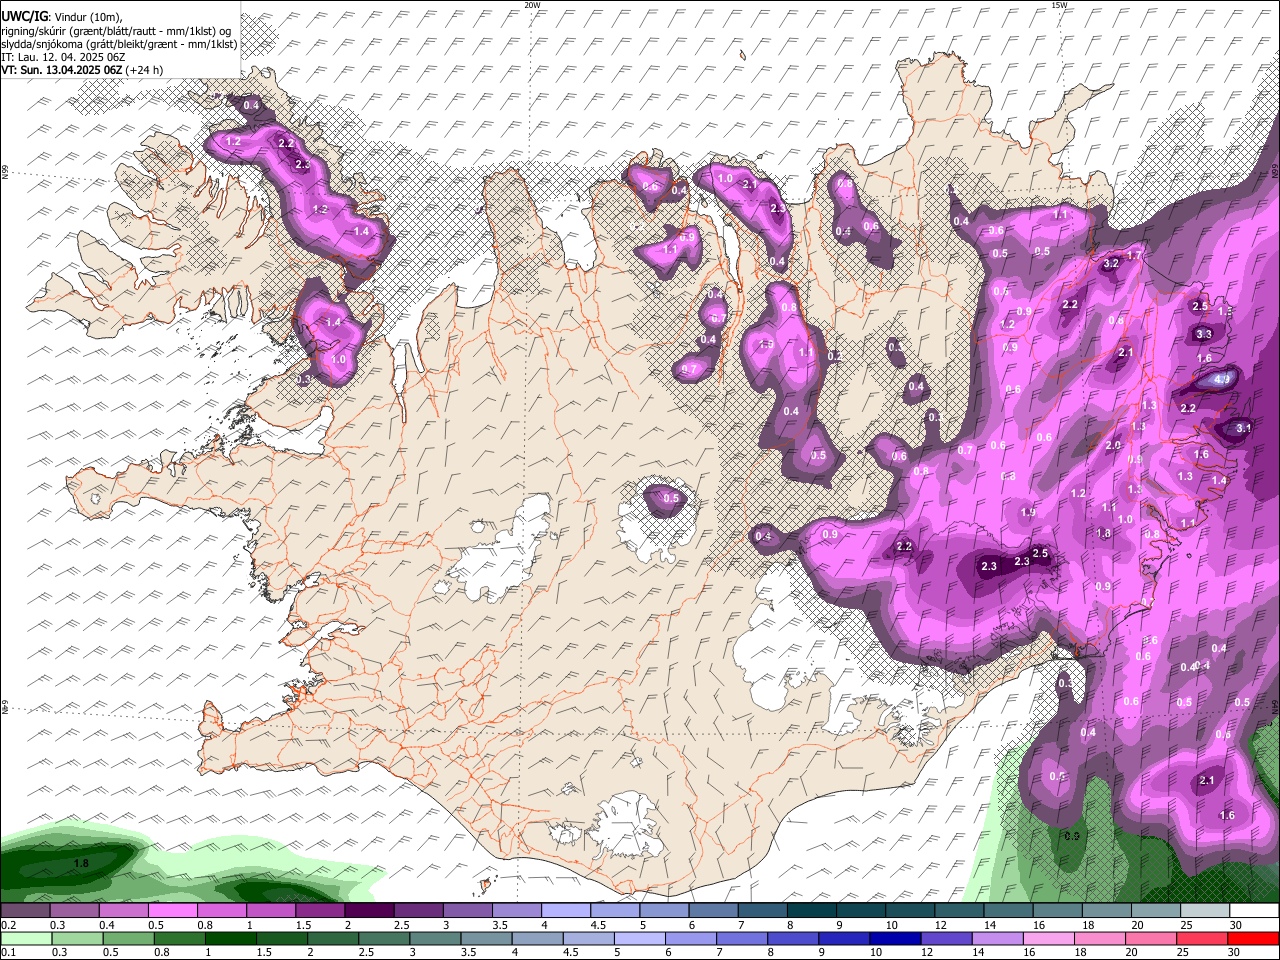Click the 3.3 snowfall value label

1204,334
